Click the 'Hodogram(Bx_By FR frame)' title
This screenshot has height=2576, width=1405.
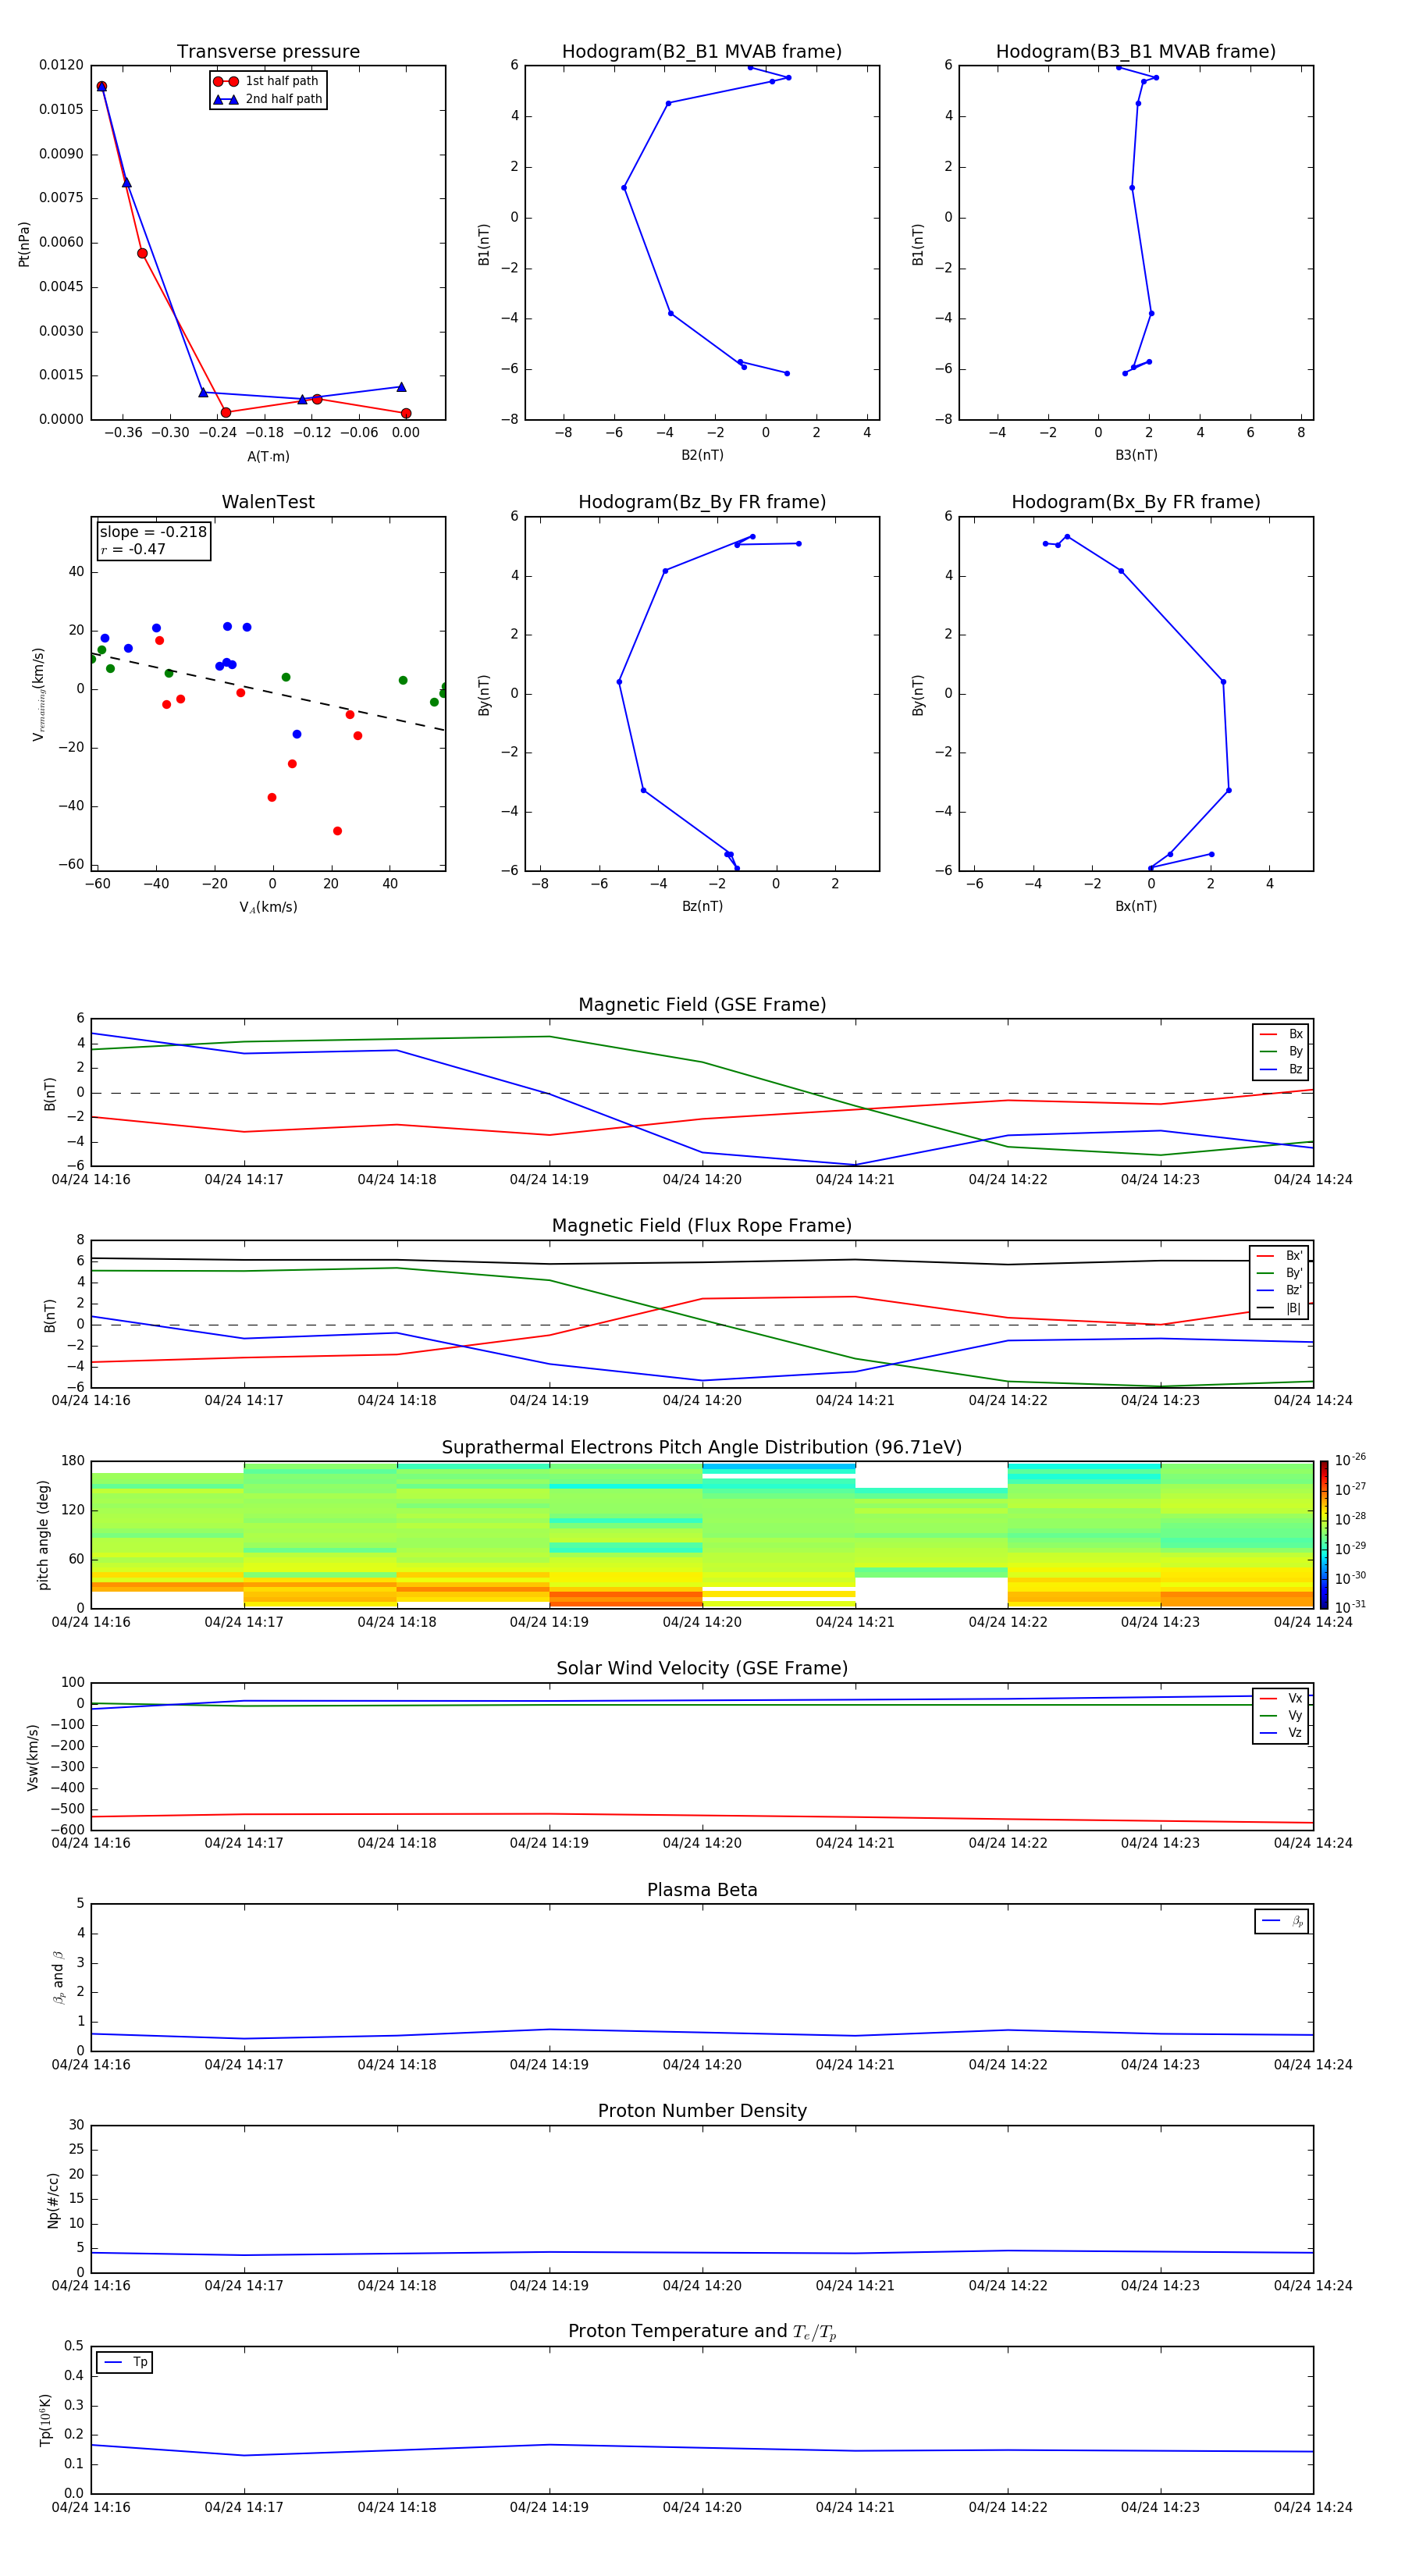pyautogui.click(x=1136, y=502)
